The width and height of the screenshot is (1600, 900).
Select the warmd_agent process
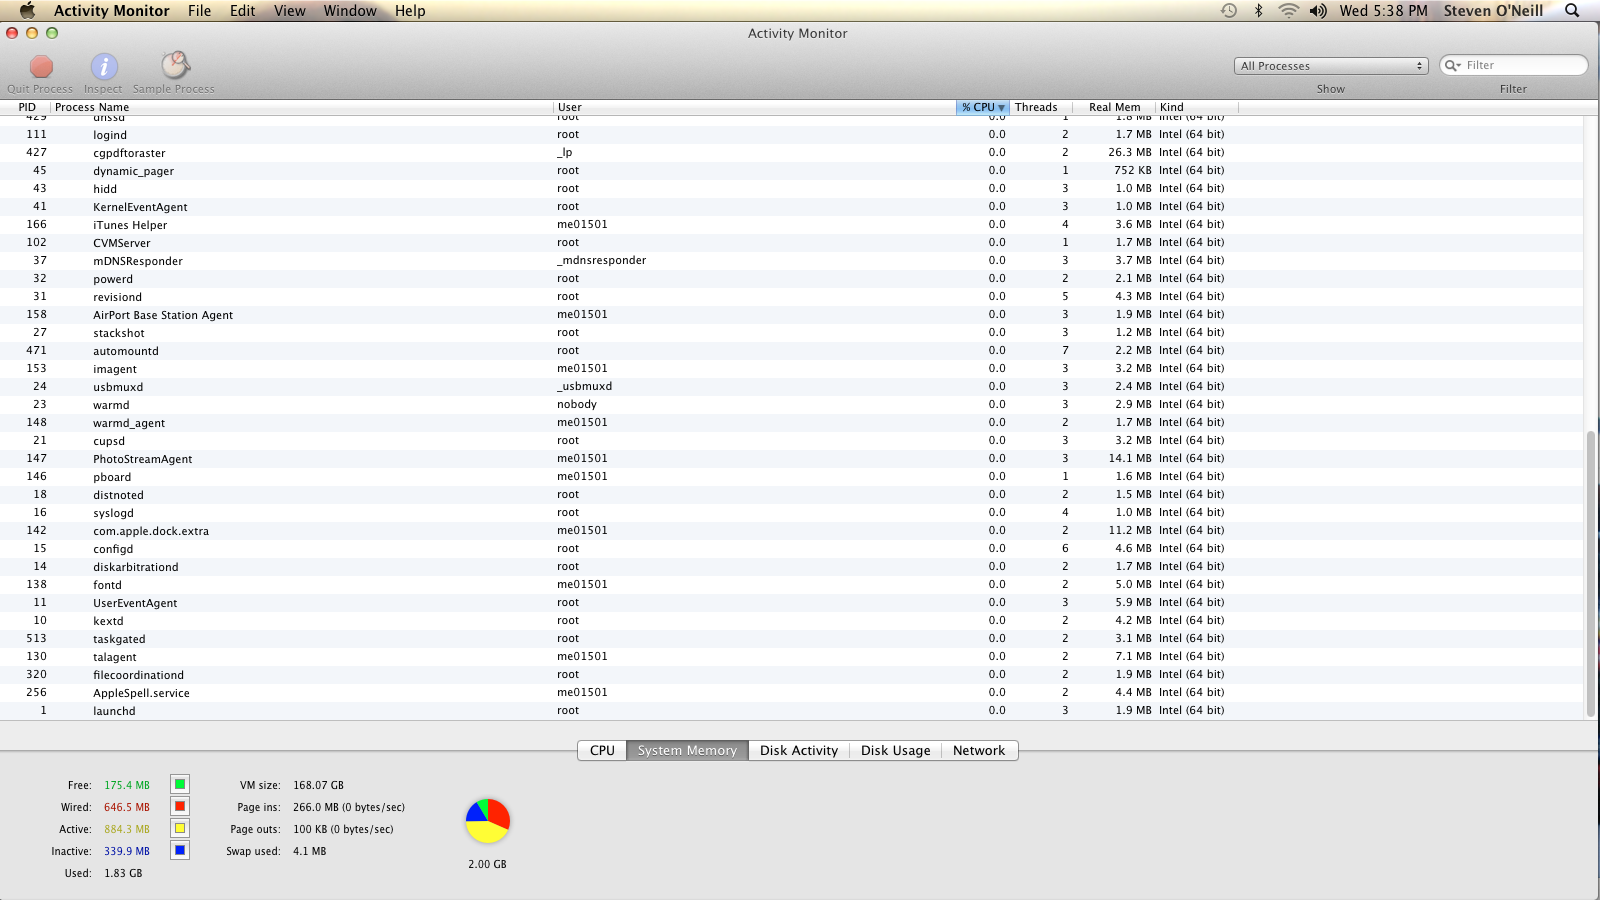(x=792, y=422)
